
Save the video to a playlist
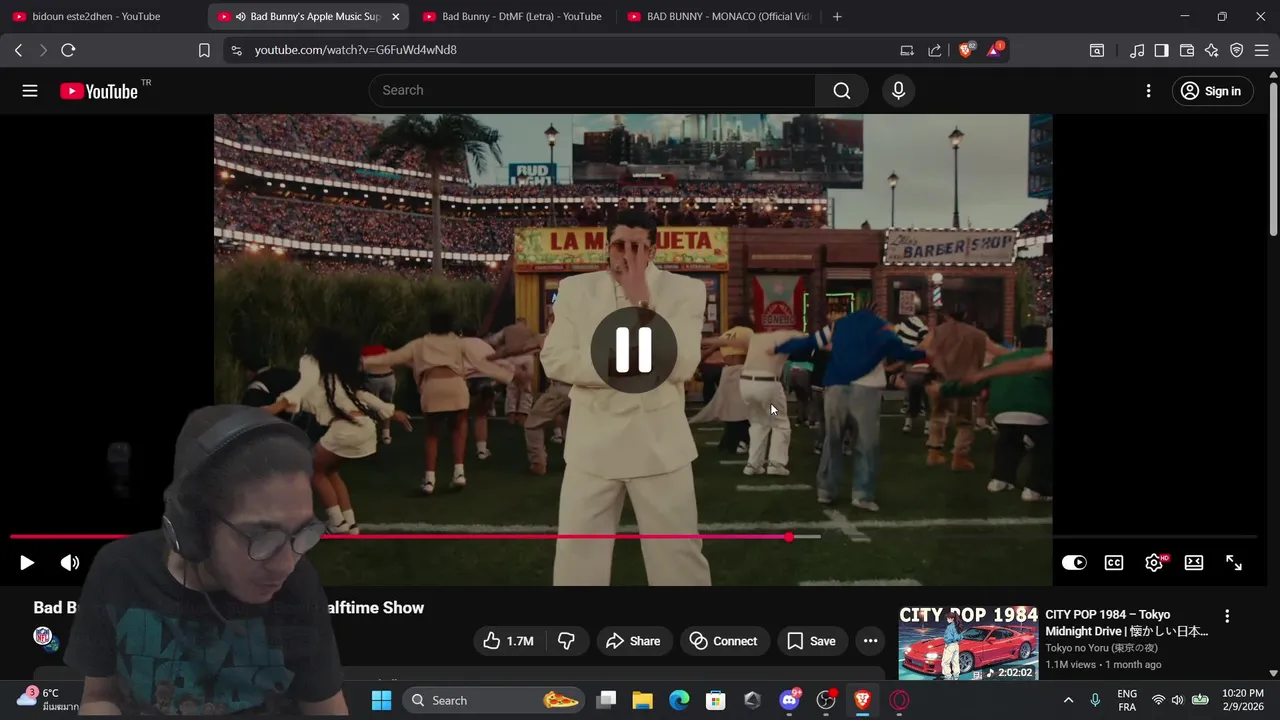tap(811, 641)
